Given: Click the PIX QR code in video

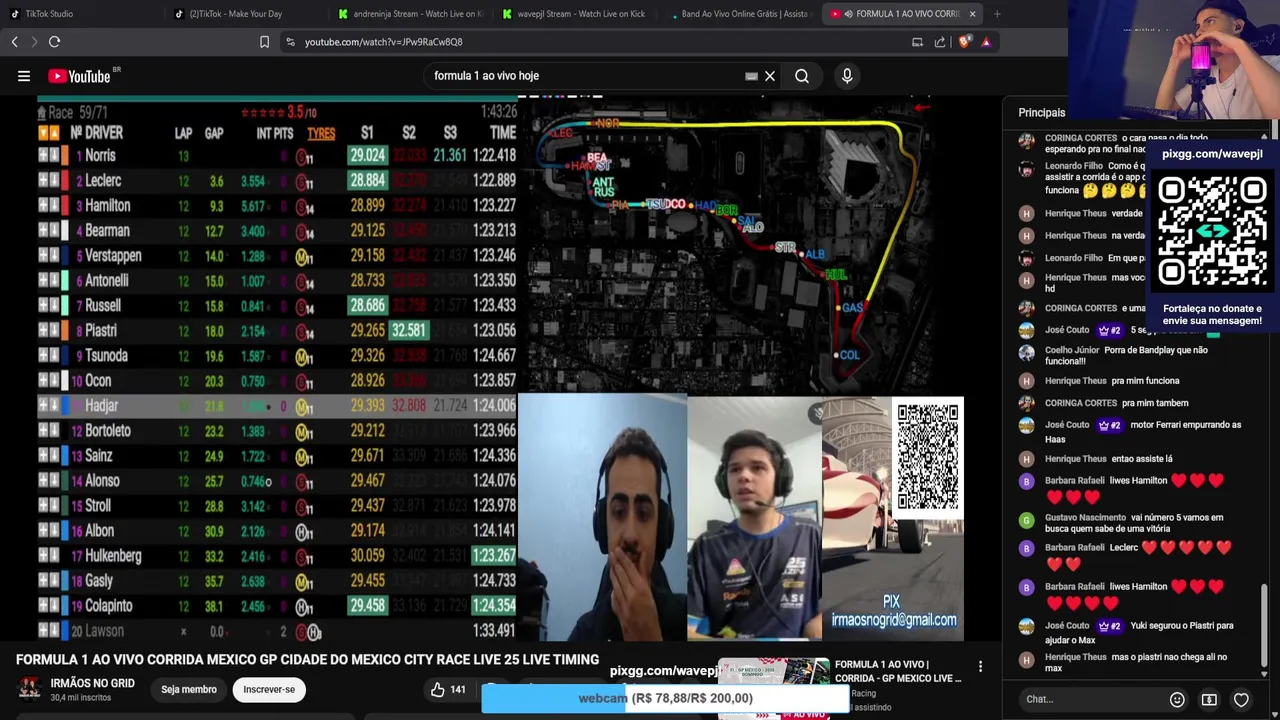Looking at the screenshot, I should click(927, 456).
